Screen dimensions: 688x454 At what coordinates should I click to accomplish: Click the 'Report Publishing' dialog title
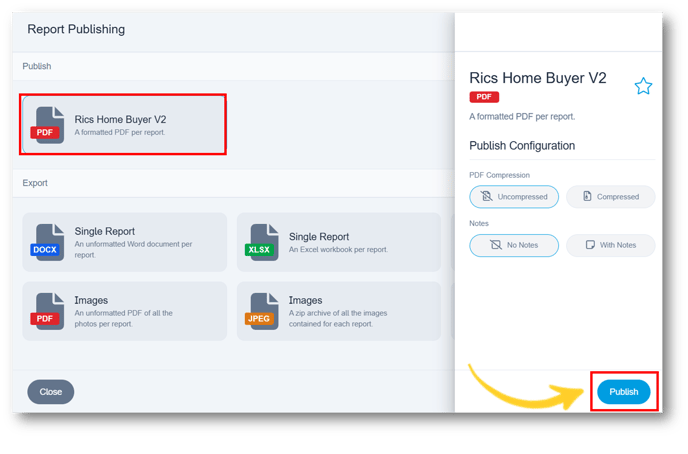(x=76, y=29)
